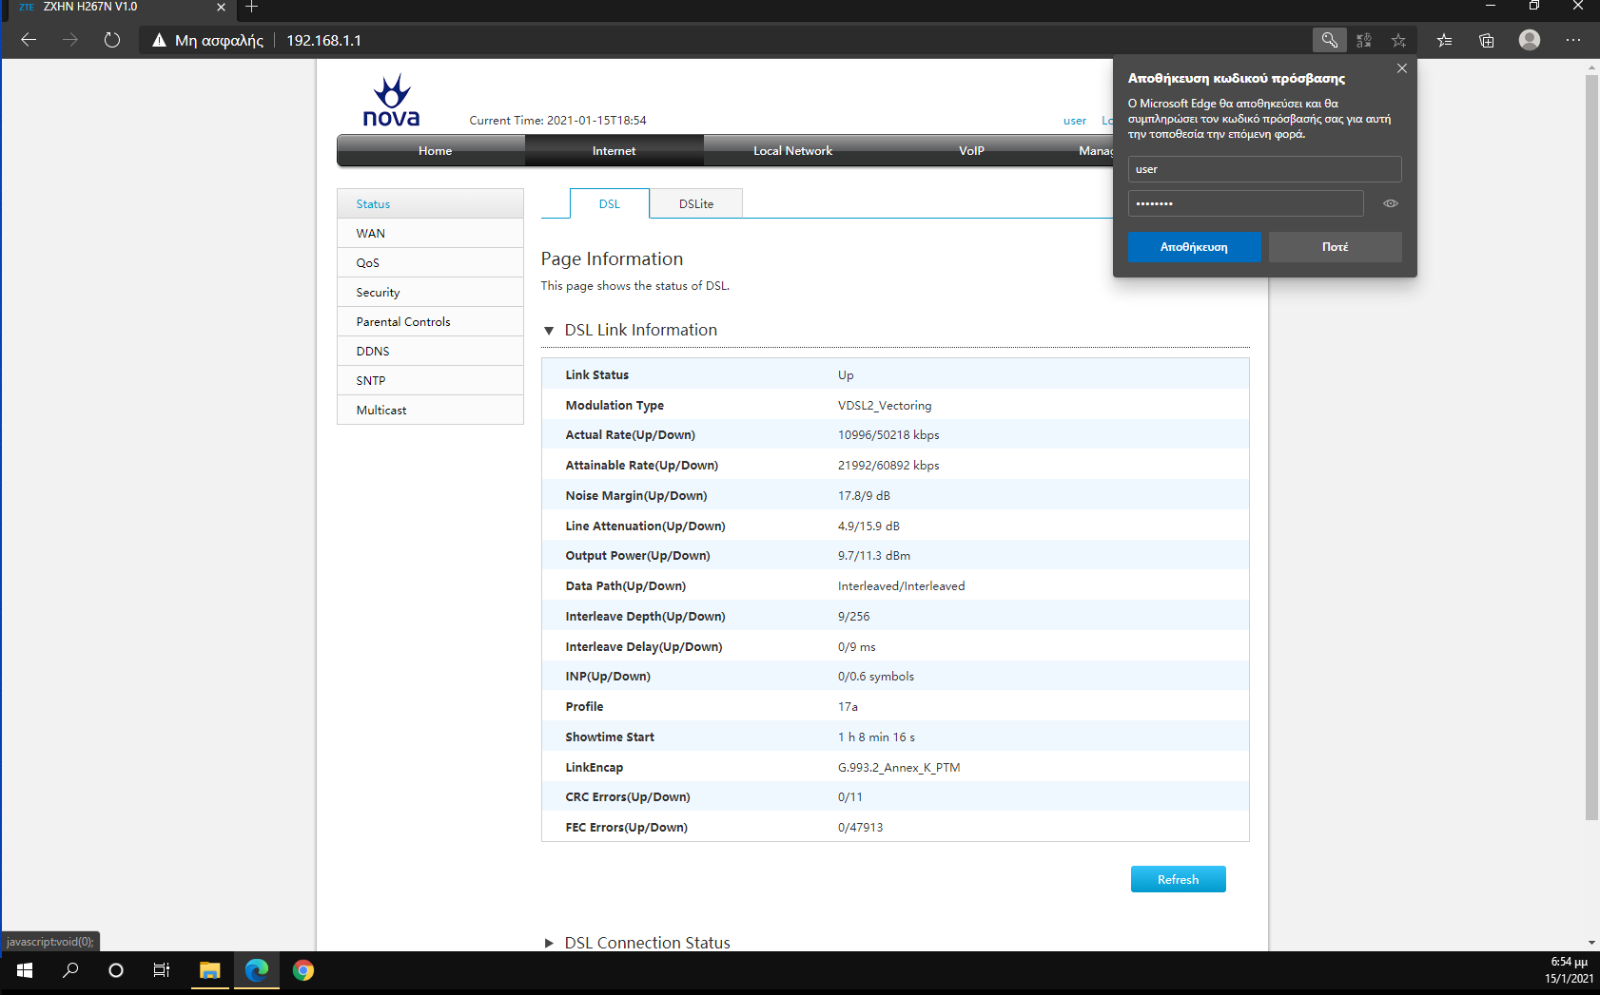Click the Link Status label
1600x995 pixels.
[x=597, y=375]
